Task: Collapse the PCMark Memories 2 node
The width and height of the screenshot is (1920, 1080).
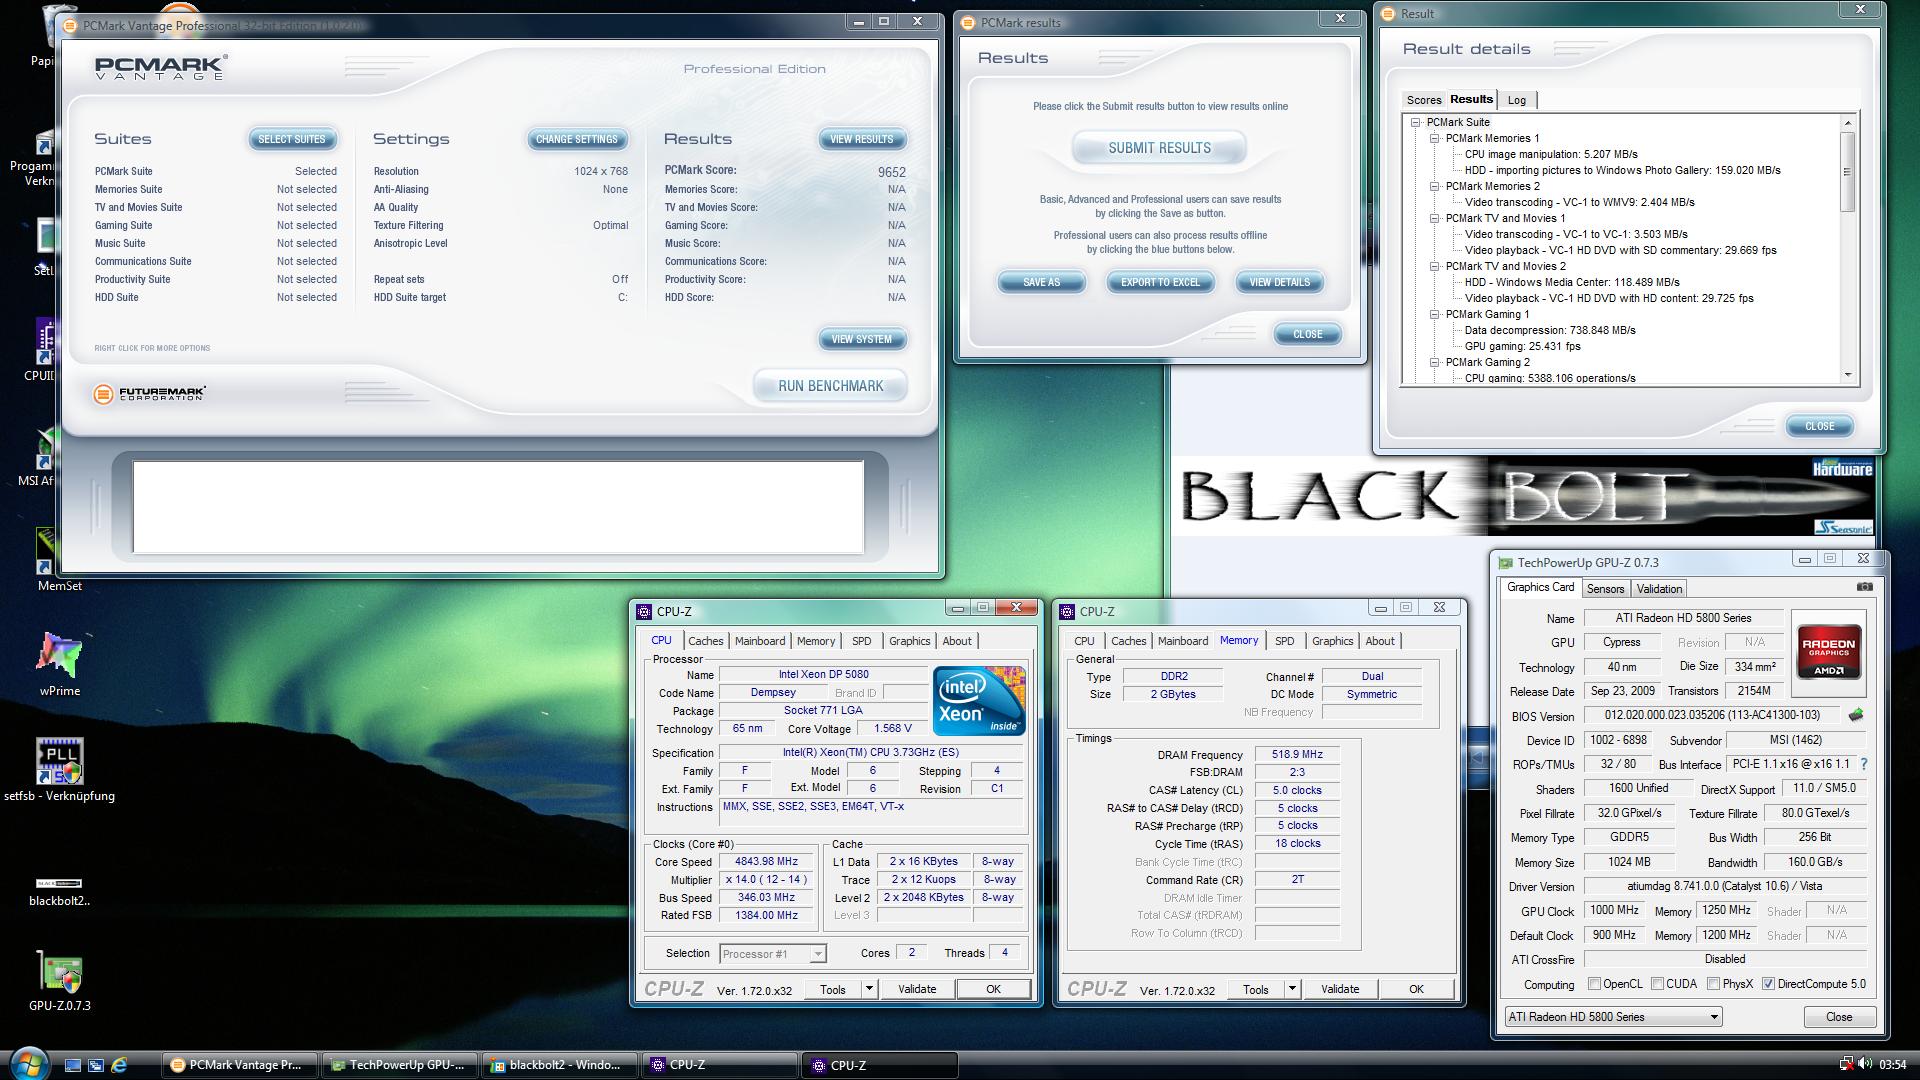Action: pos(1434,186)
